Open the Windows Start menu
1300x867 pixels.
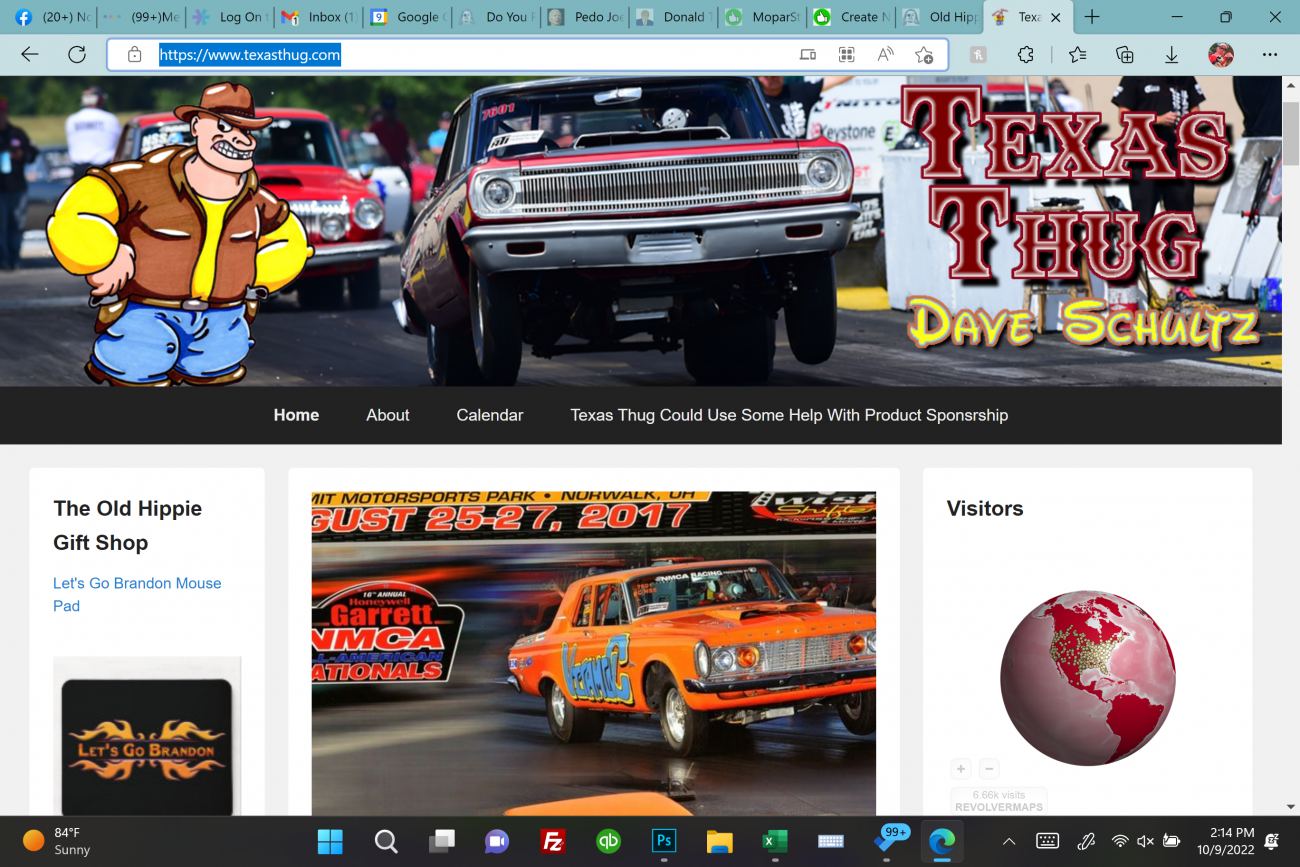point(330,842)
